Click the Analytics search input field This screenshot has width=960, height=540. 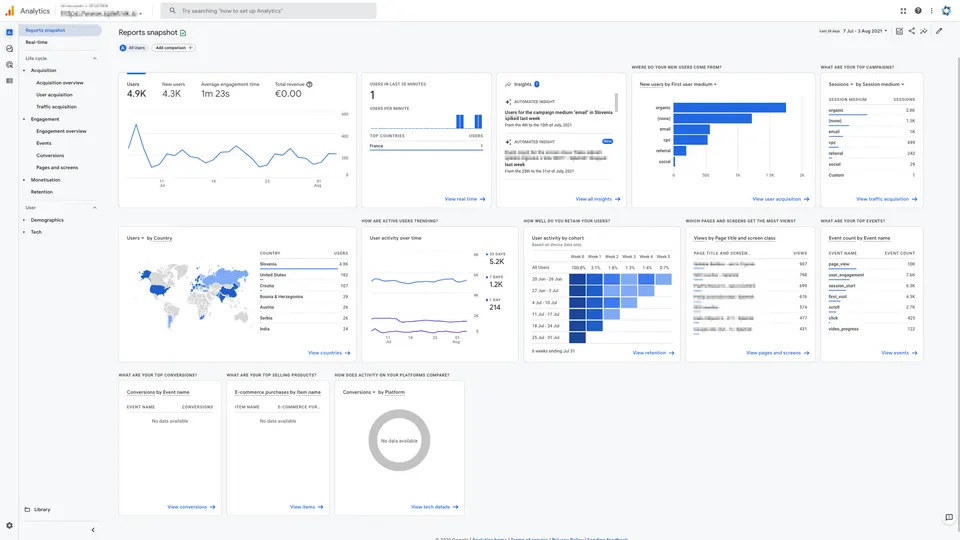click(268, 10)
